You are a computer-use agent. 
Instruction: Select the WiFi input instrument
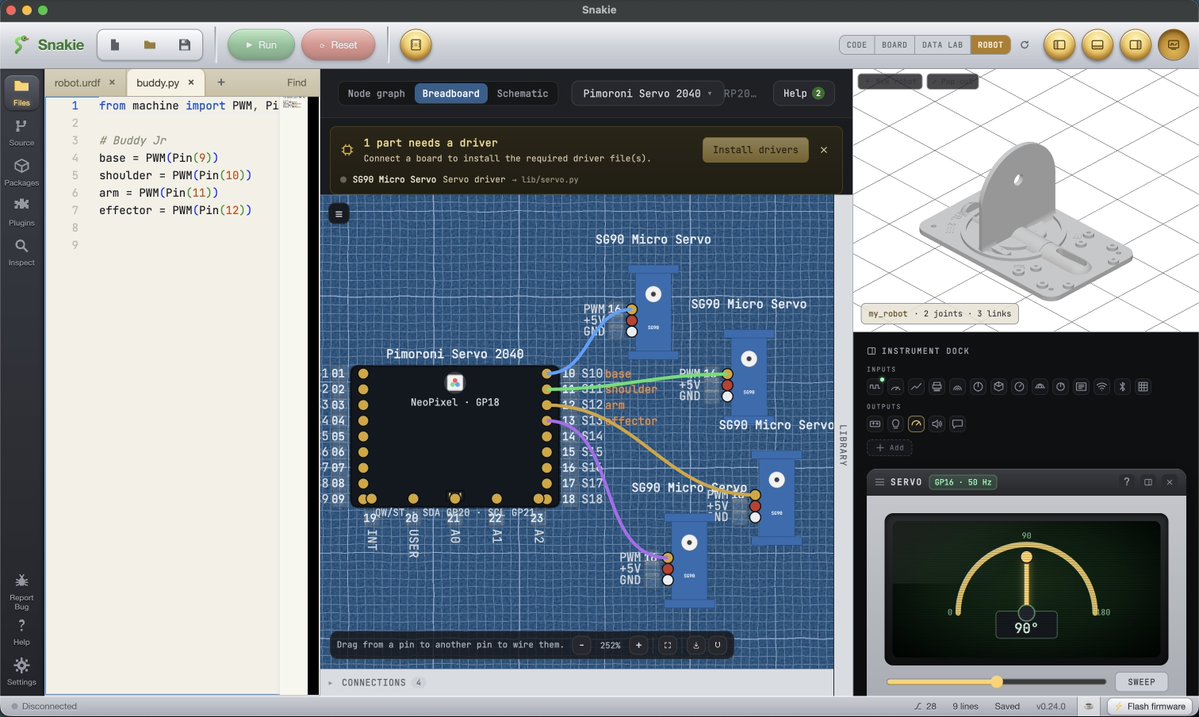pyautogui.click(x=1102, y=387)
